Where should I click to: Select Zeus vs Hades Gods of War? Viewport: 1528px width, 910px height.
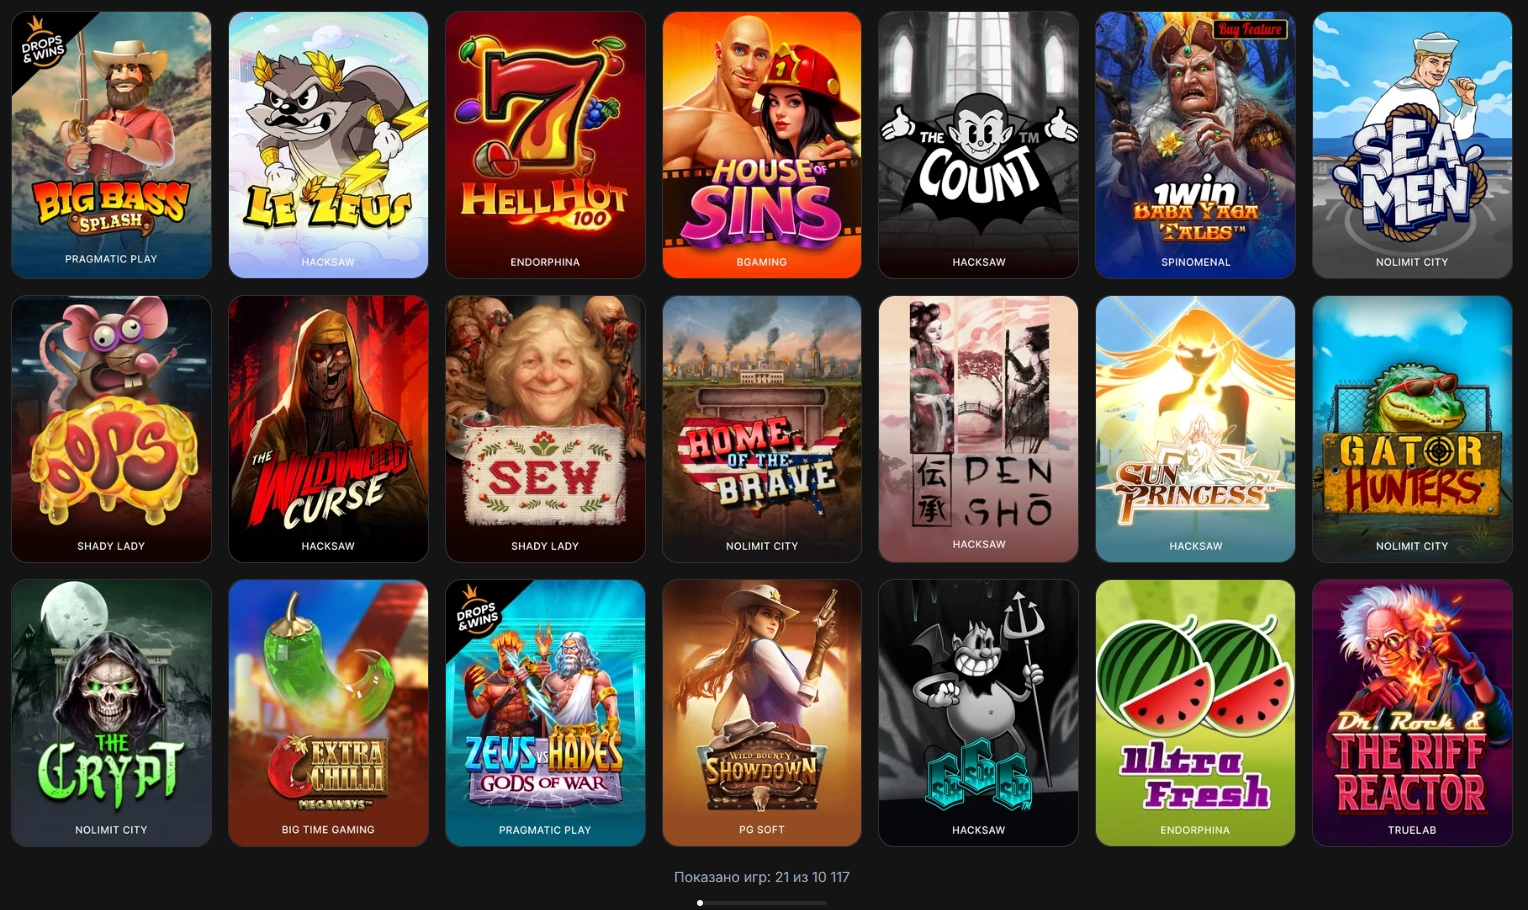coord(545,713)
